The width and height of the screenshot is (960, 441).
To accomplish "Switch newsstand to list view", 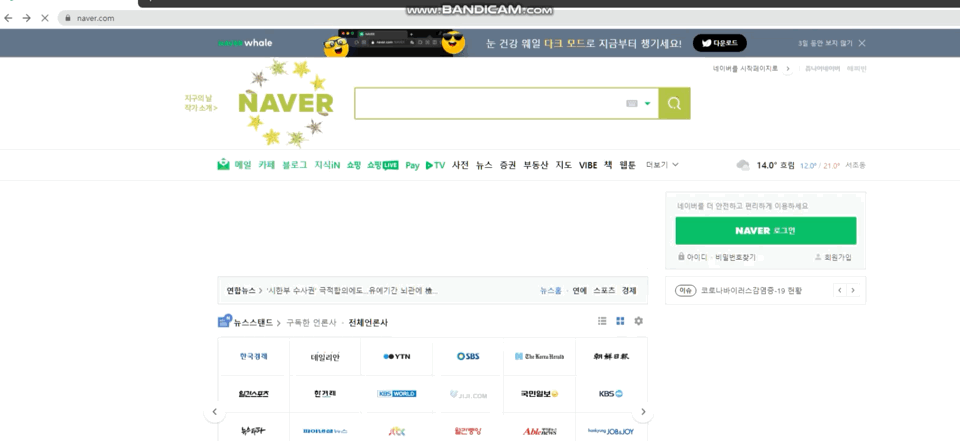I will pyautogui.click(x=602, y=321).
